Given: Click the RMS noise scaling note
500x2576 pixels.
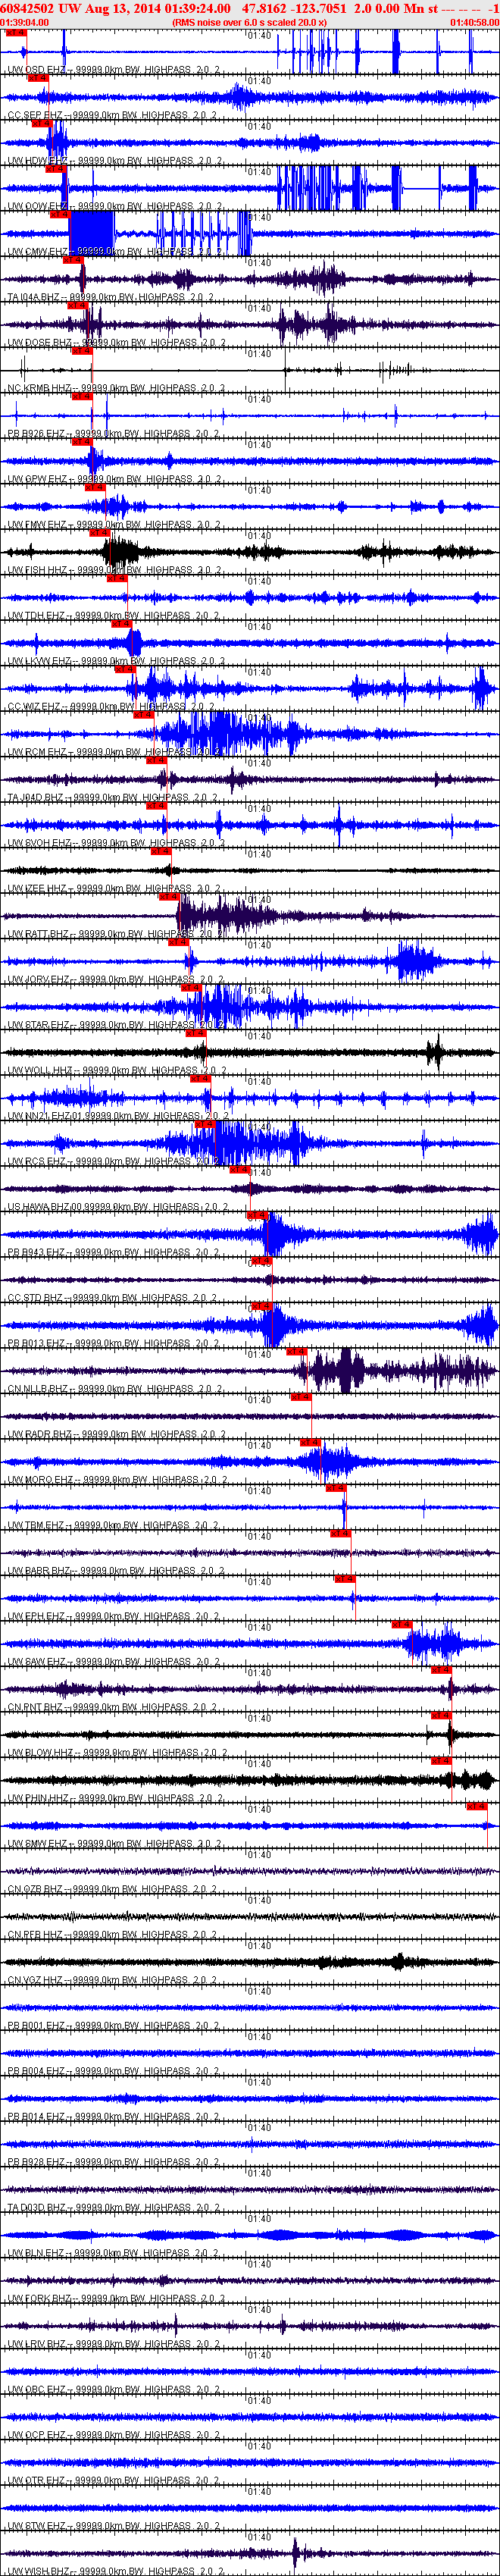Looking at the screenshot, I should (x=249, y=22).
